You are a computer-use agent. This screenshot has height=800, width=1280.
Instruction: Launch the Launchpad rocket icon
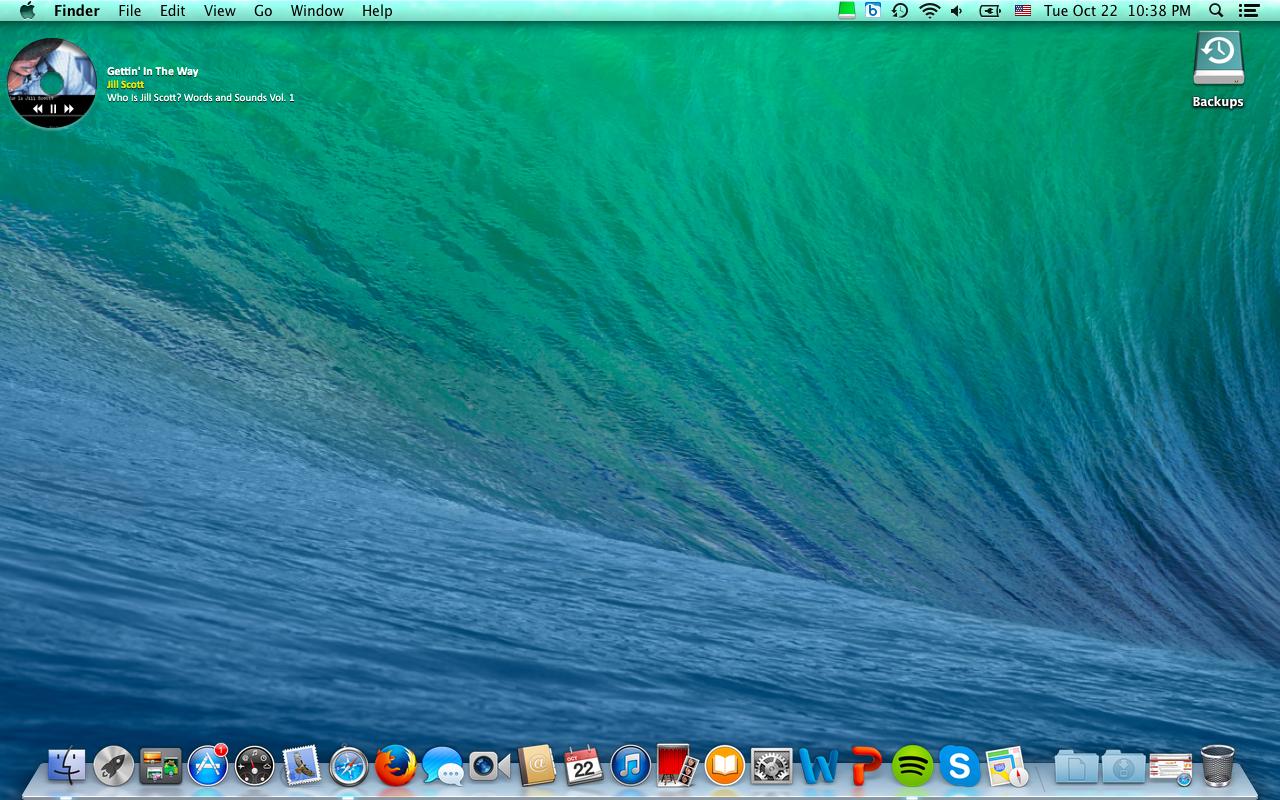click(114, 767)
